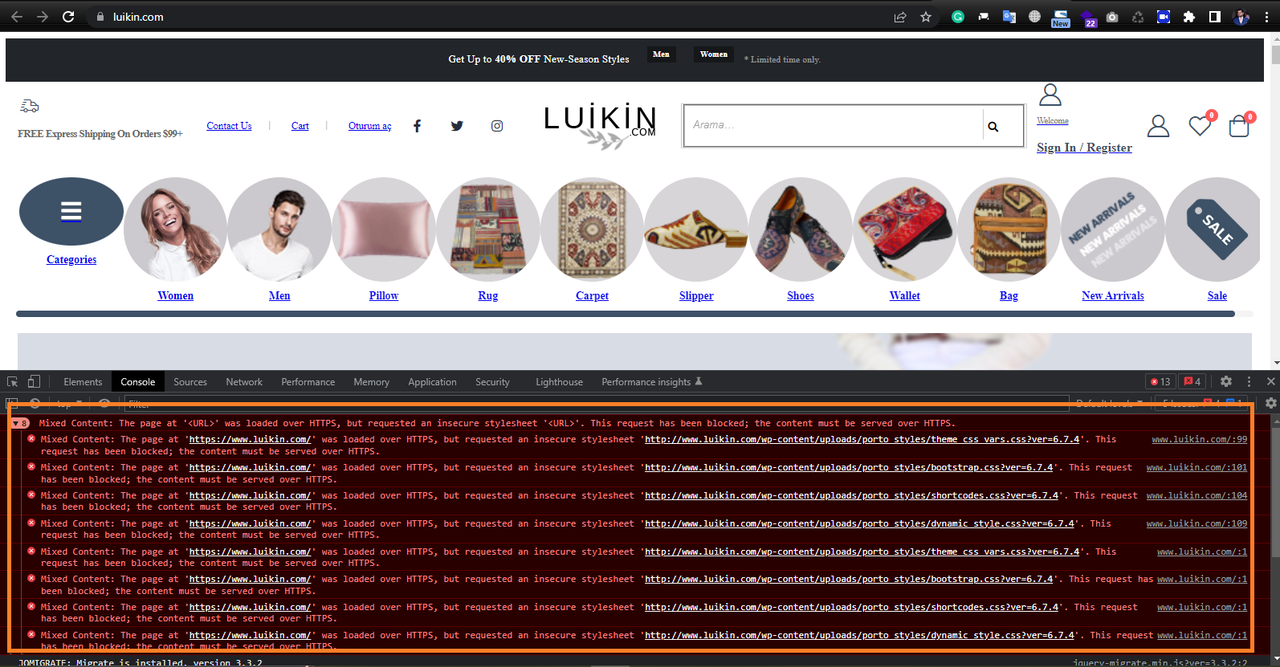The width and height of the screenshot is (1280, 667).
Task: Click the LUIKIN.COM logo
Action: 600,127
